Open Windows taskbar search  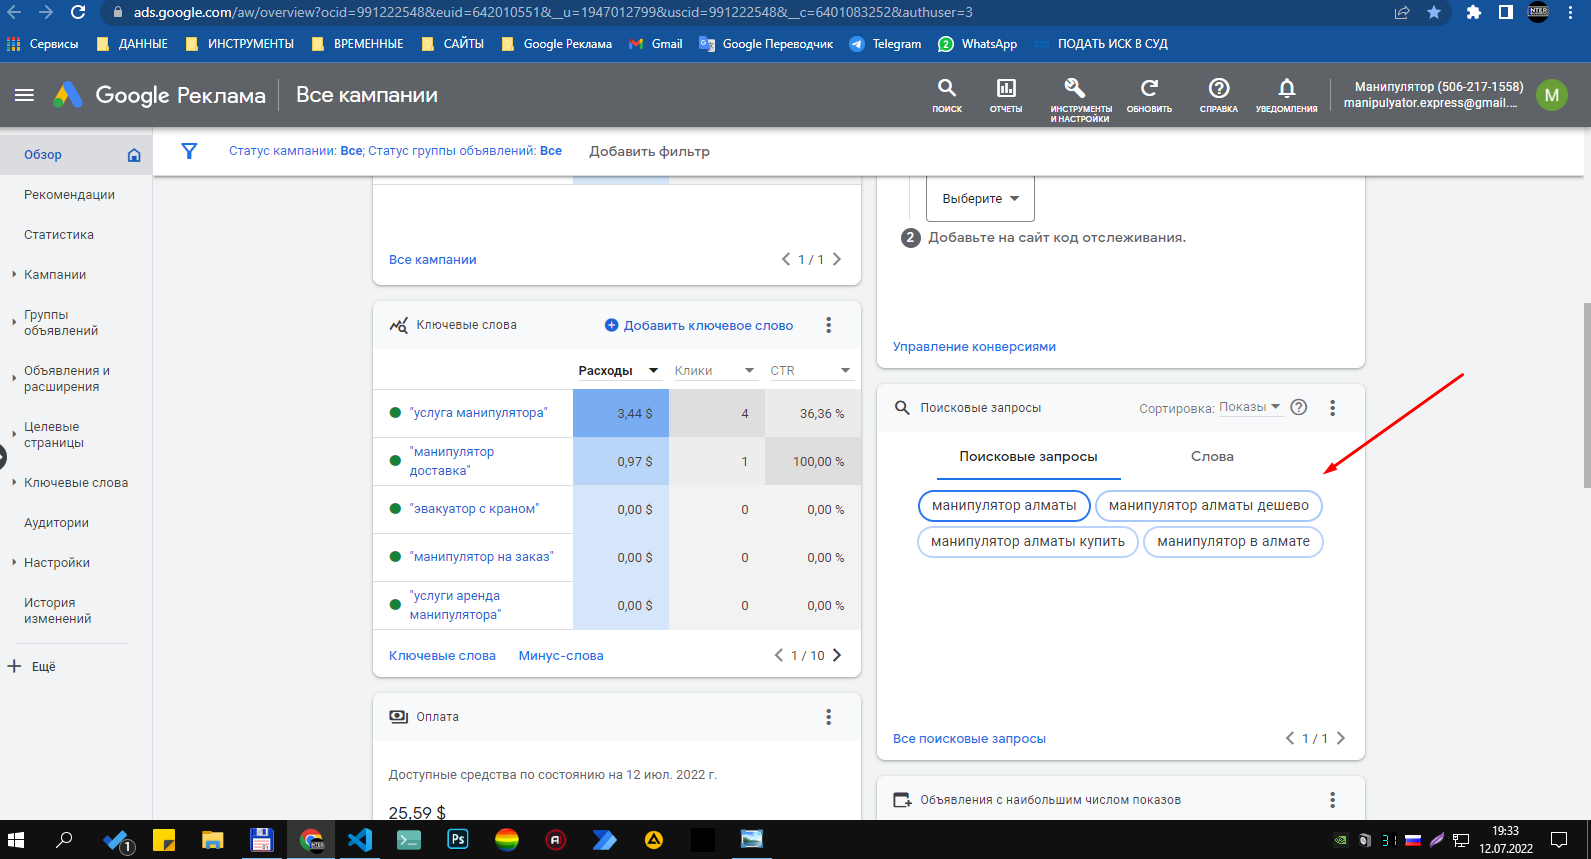[64, 840]
